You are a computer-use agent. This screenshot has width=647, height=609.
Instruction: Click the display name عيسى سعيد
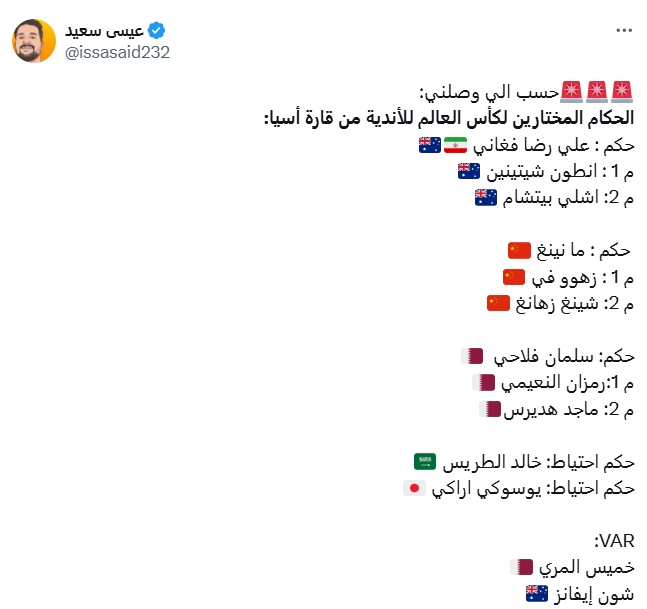tap(104, 31)
